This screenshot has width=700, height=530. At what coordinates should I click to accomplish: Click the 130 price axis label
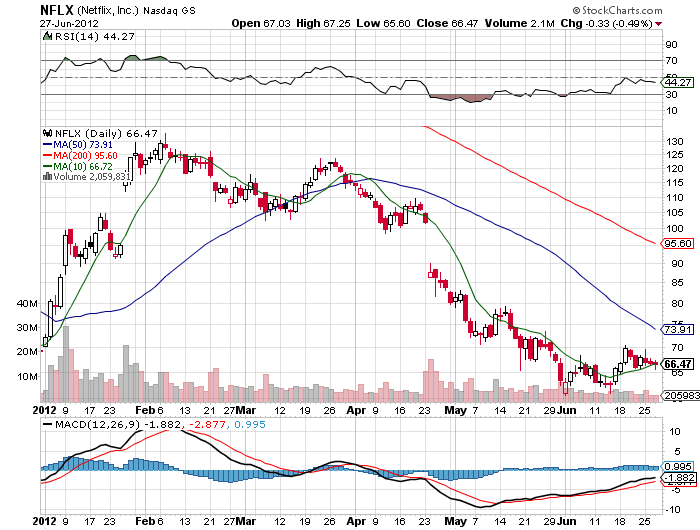pyautogui.click(x=675, y=142)
